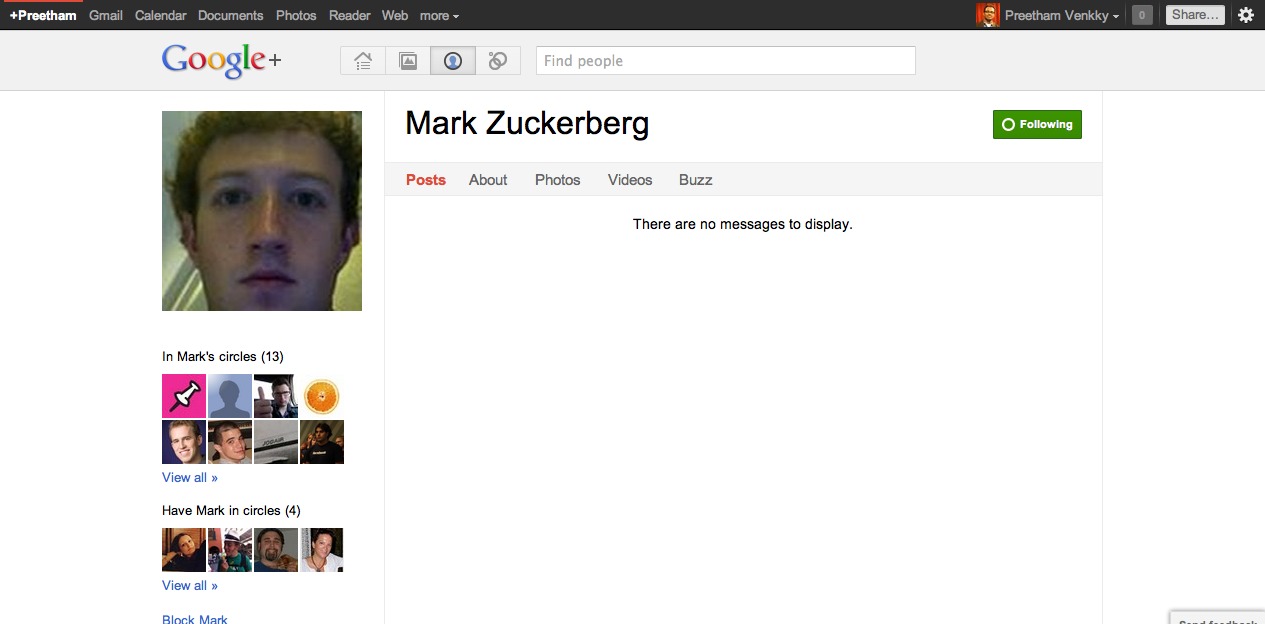Open the notifications counter showing 0
The image size is (1265, 624).
click(1142, 15)
